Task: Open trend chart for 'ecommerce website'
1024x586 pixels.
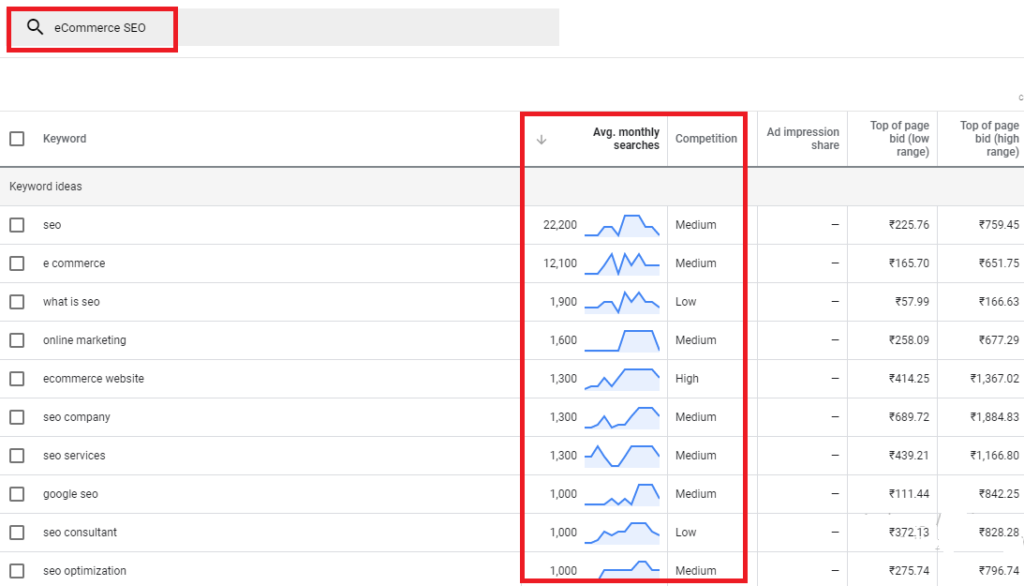Action: [622, 379]
